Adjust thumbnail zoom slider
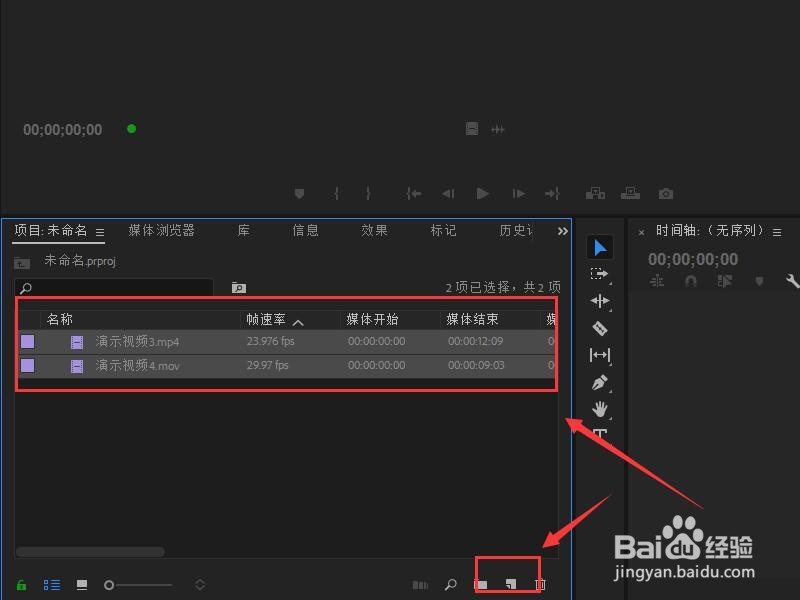 138,585
